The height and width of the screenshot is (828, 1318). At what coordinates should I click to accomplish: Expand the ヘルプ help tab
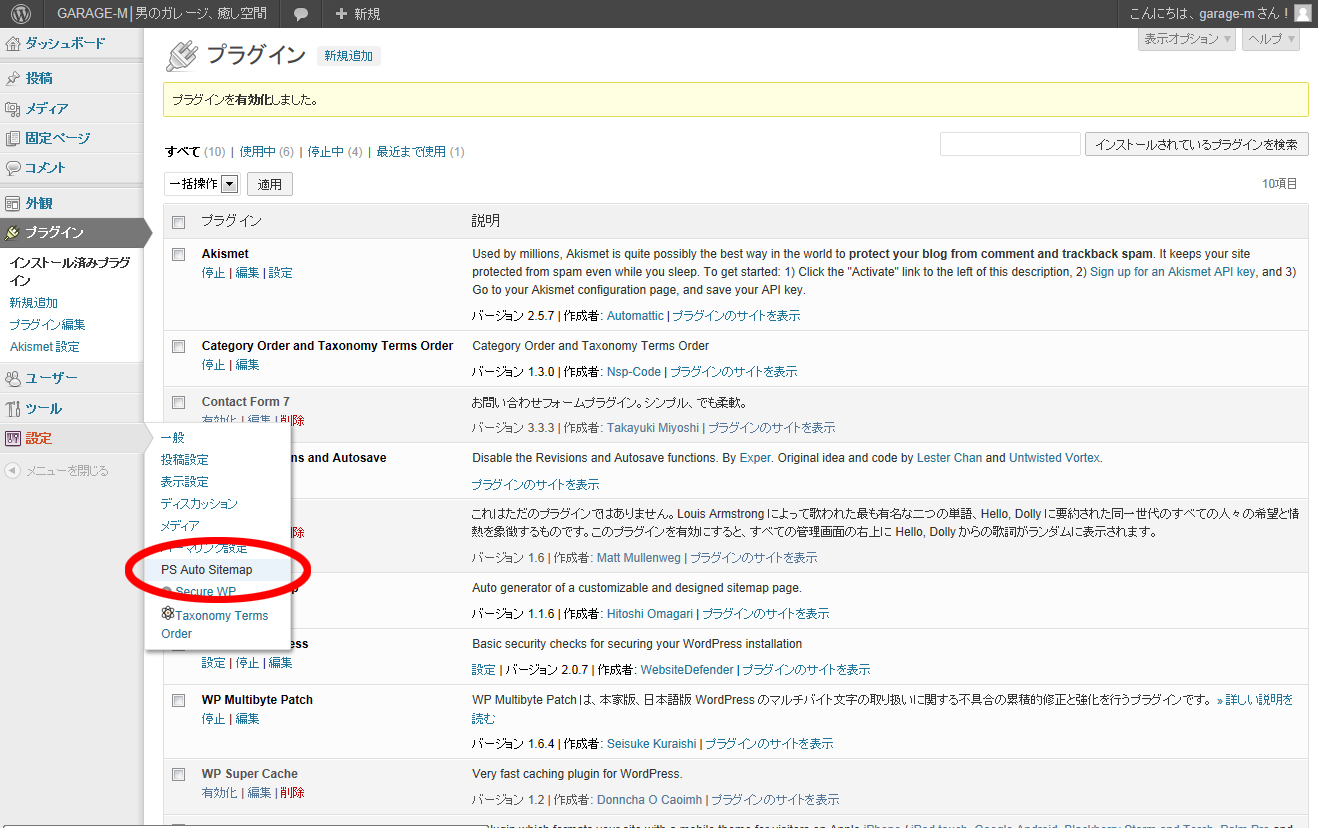1270,39
